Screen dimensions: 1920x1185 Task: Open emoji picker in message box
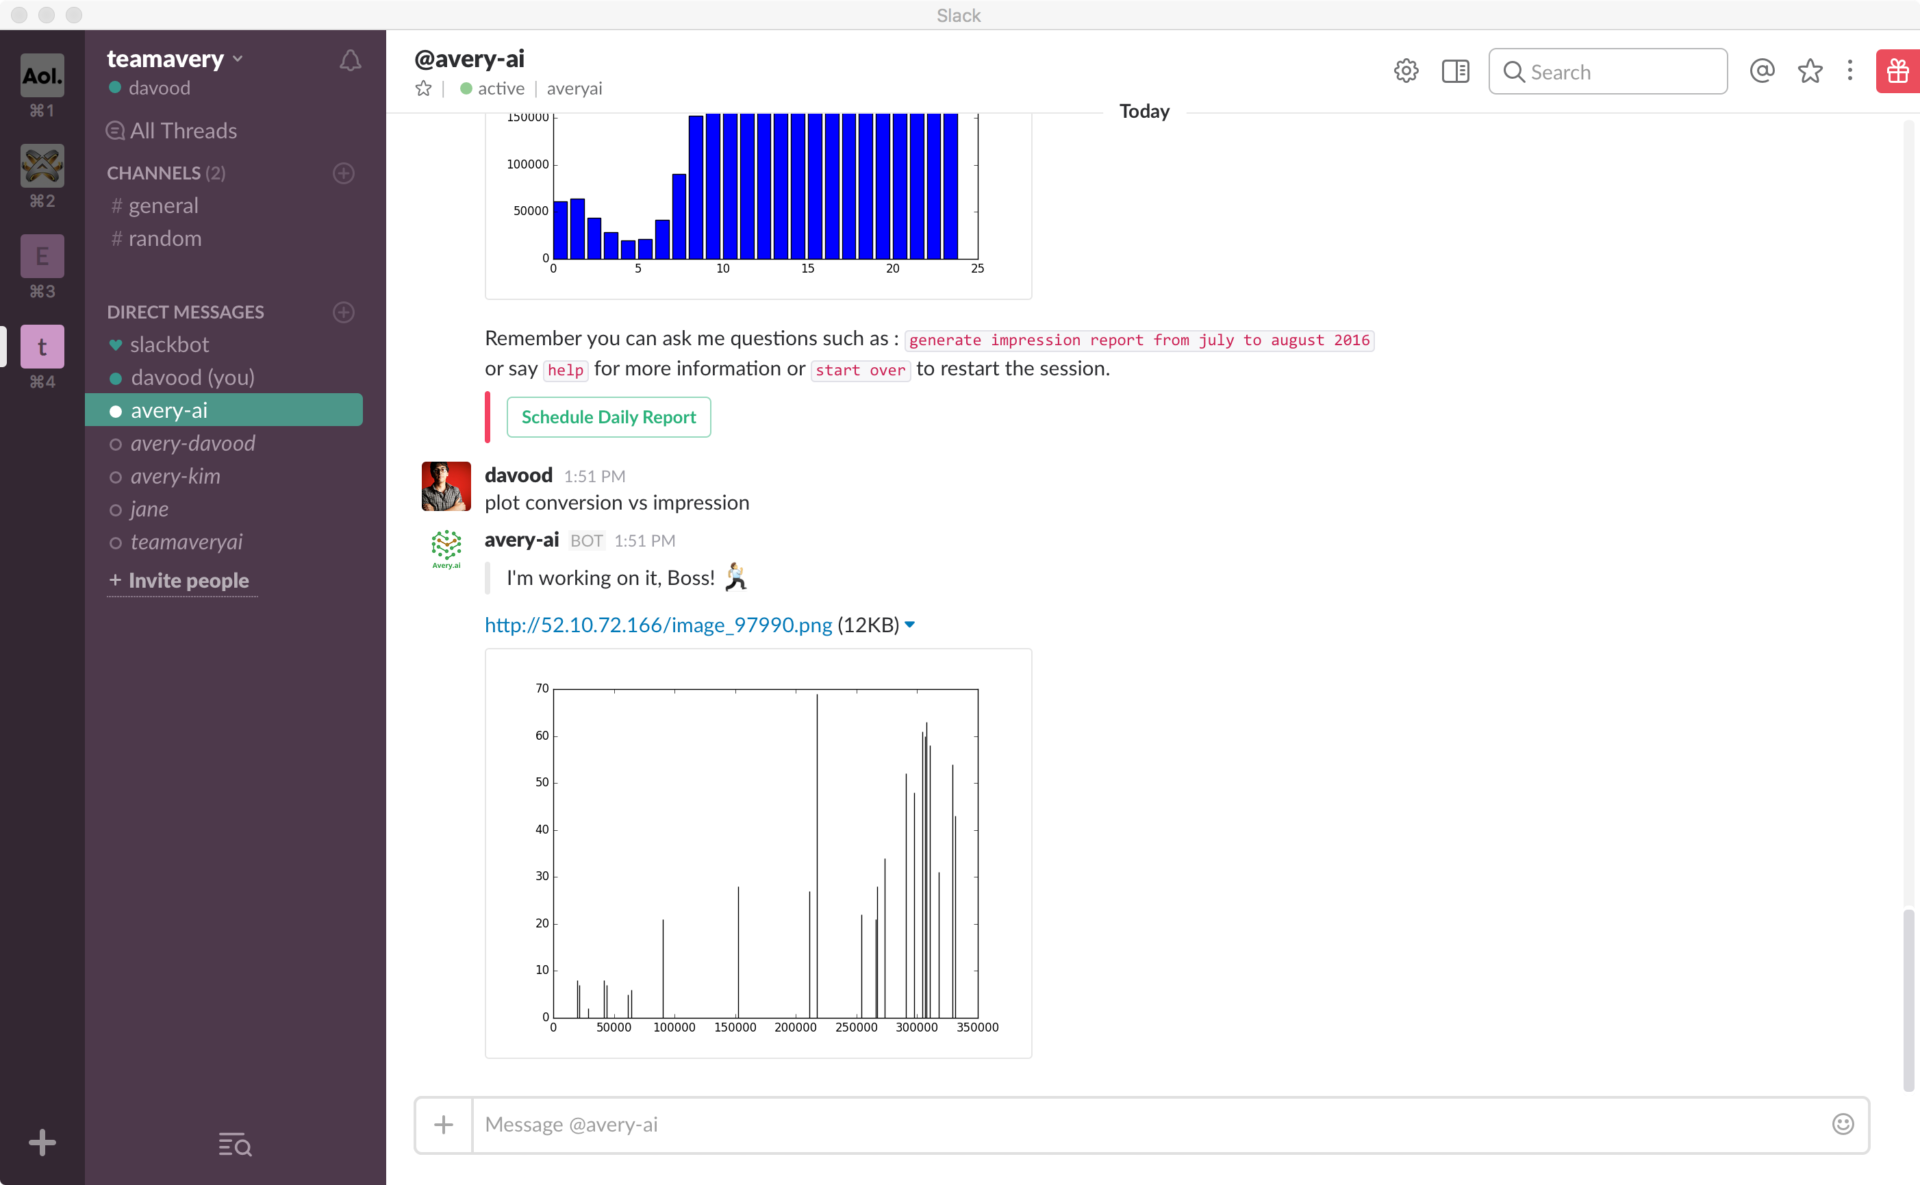(x=1843, y=1124)
